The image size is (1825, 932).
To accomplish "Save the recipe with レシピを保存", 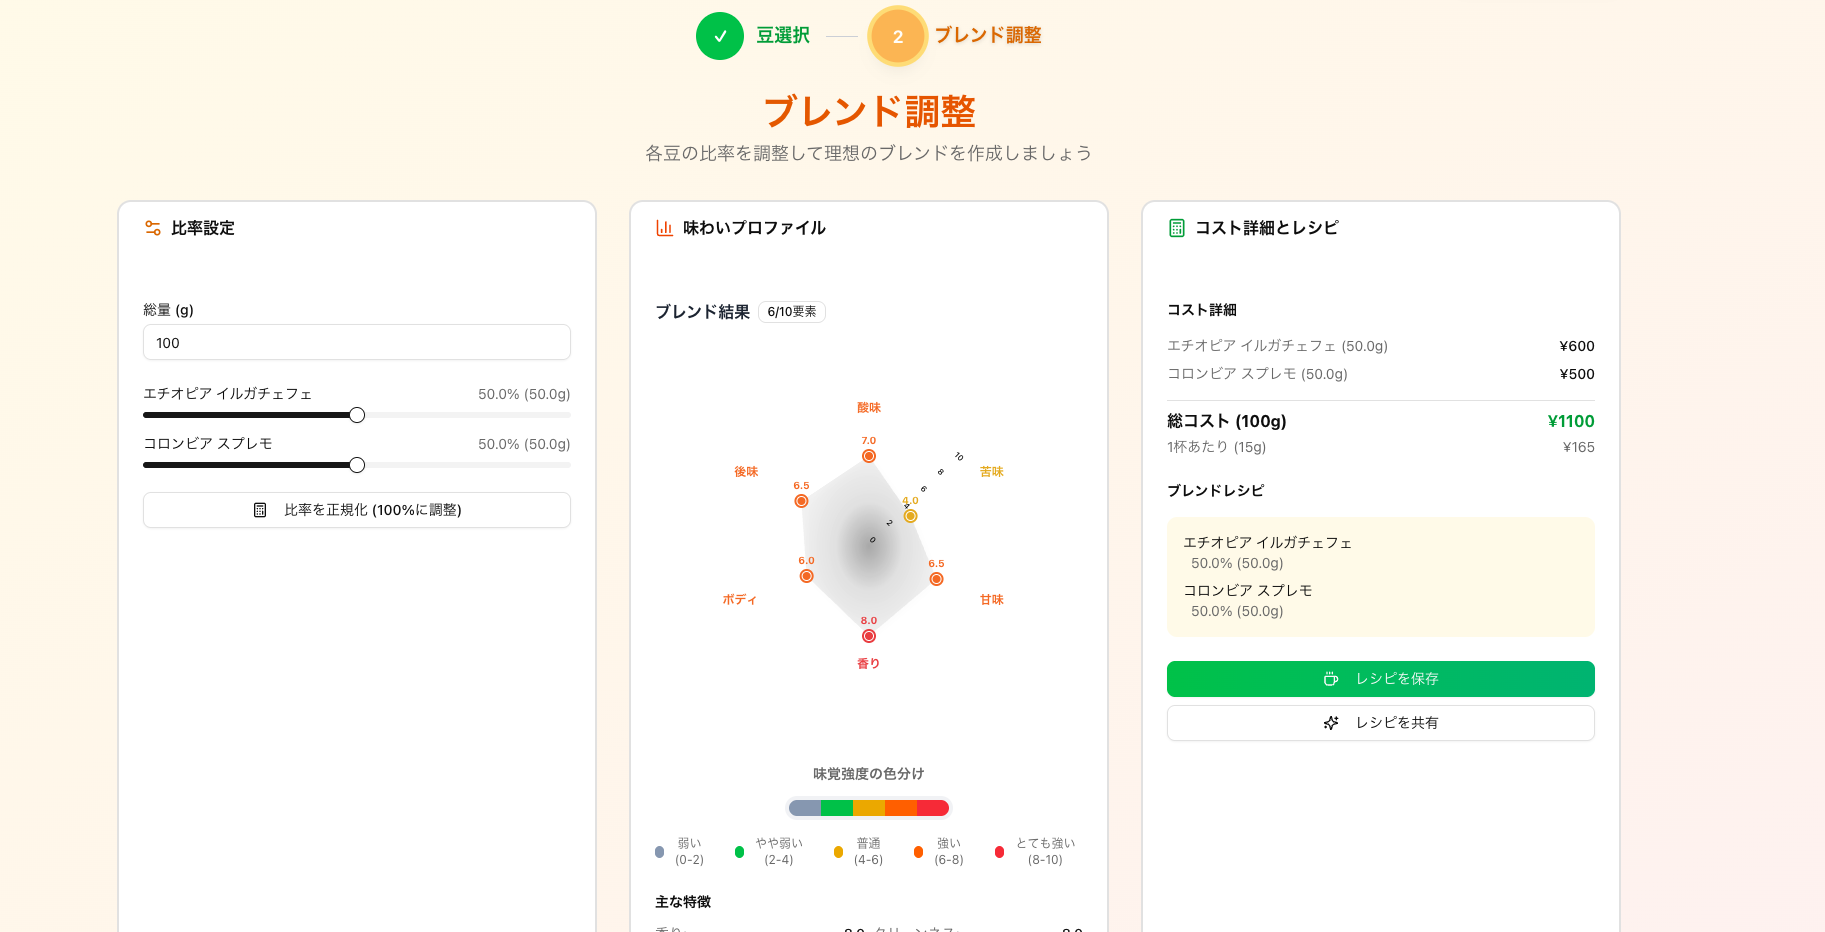I will (x=1381, y=679).
